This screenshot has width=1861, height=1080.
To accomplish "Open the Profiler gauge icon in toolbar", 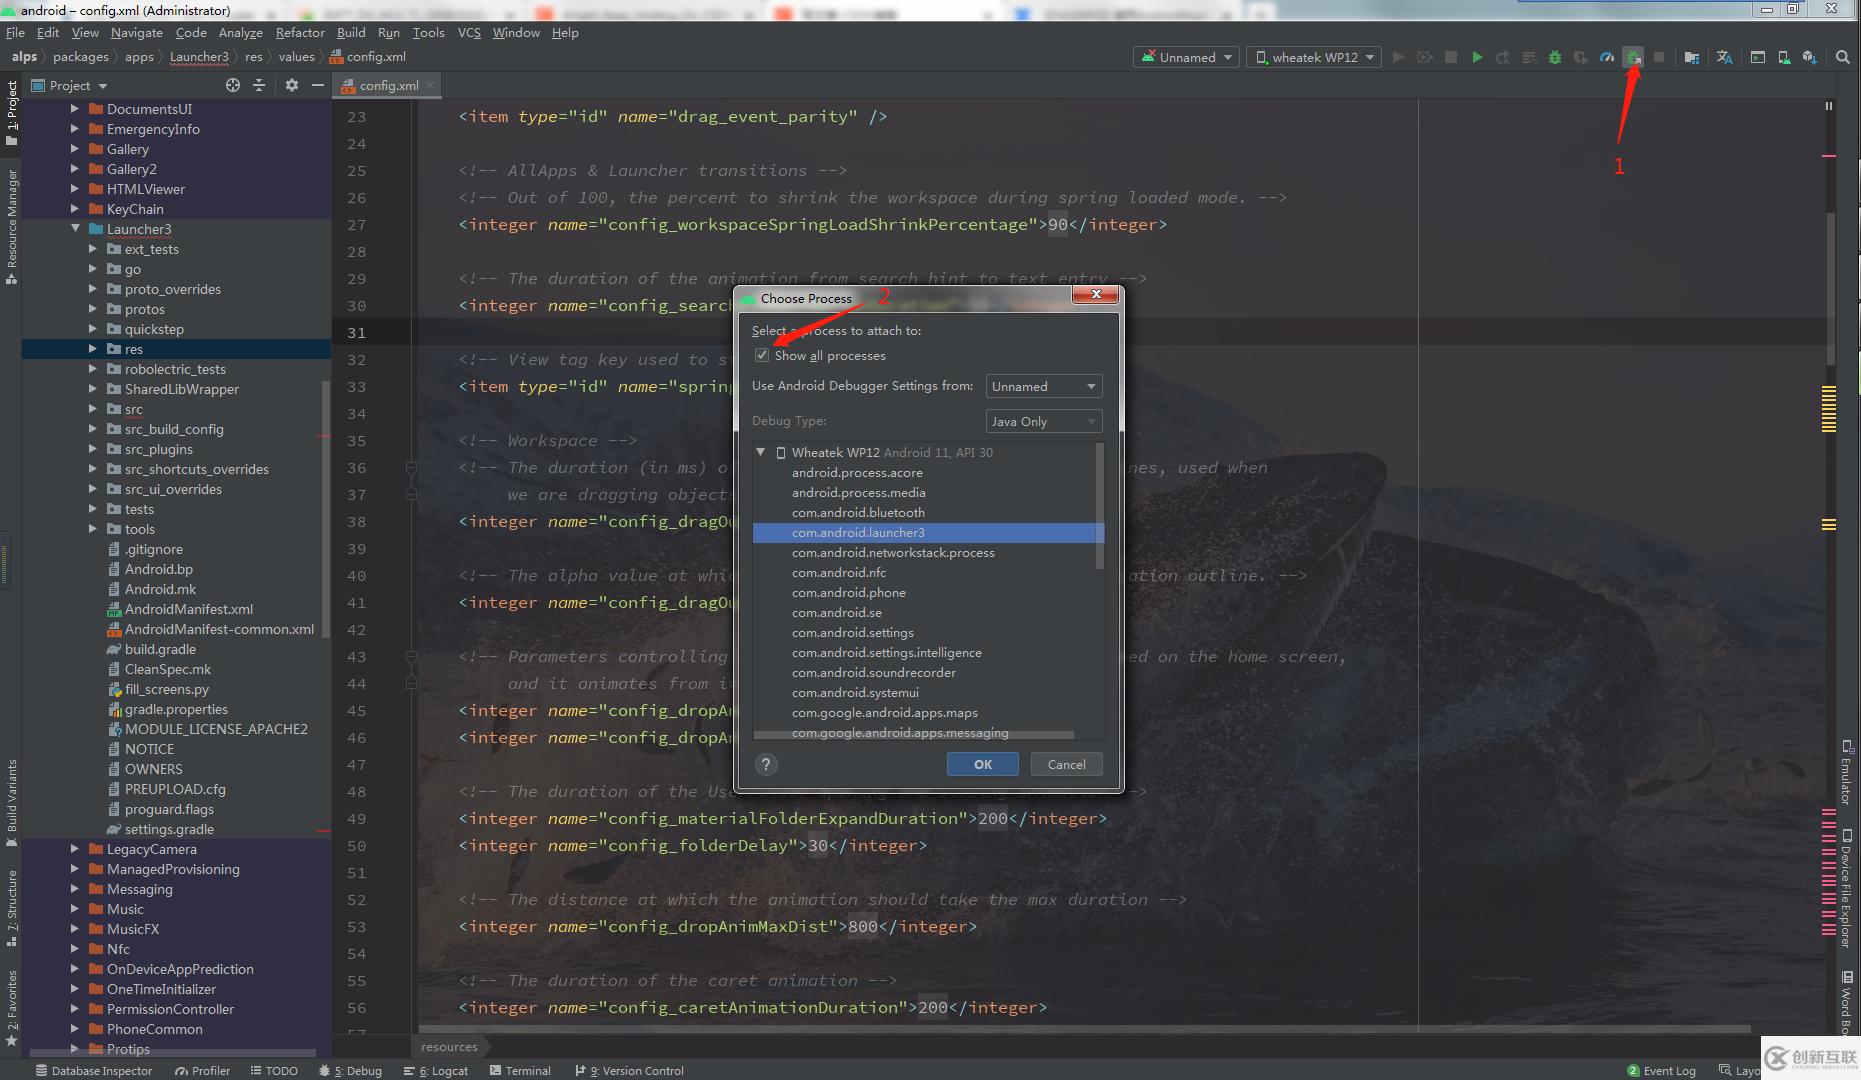I will click(x=1606, y=58).
